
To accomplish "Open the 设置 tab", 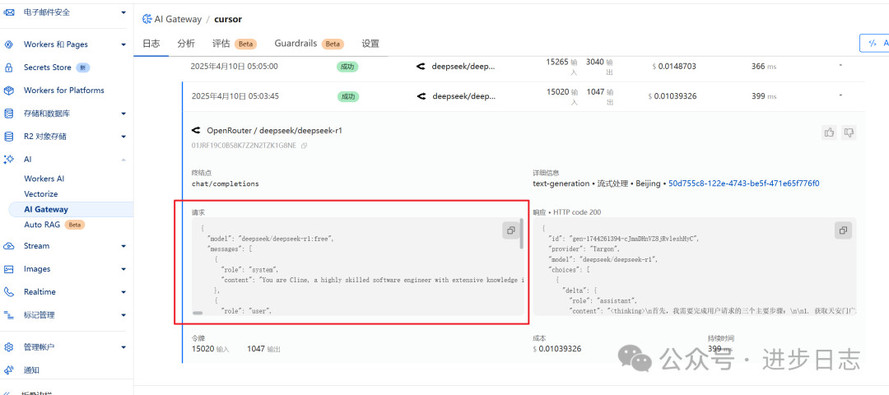I will 370,44.
